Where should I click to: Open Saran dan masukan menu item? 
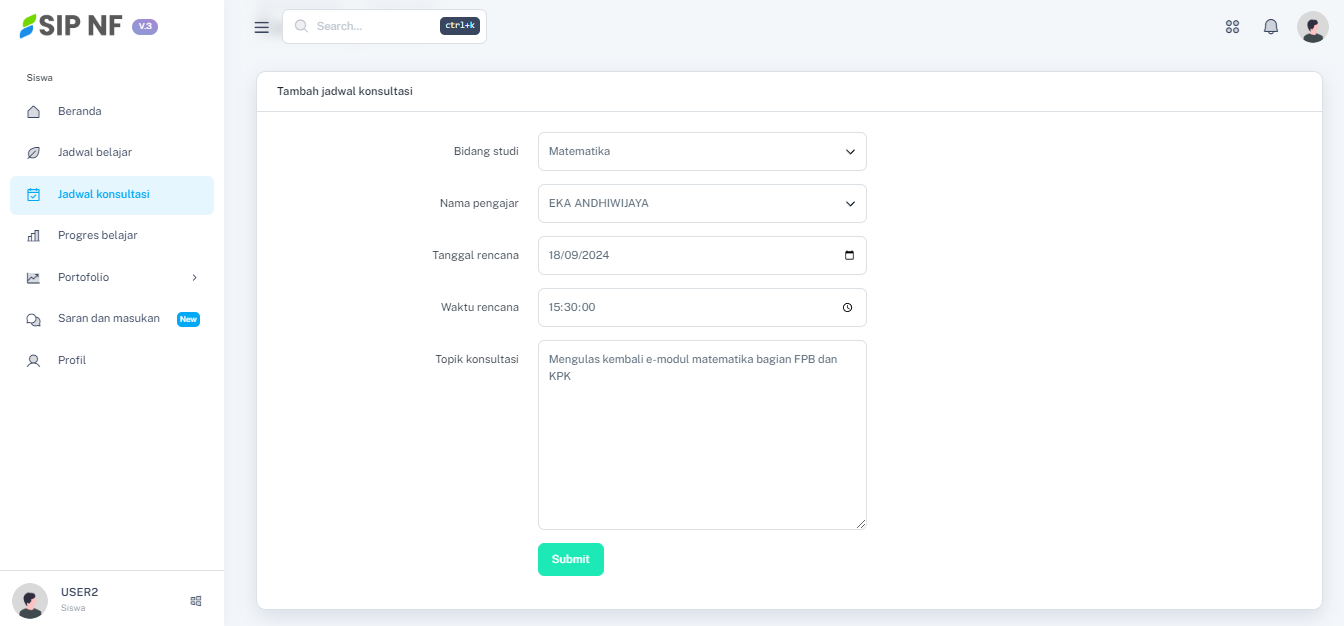[109, 319]
